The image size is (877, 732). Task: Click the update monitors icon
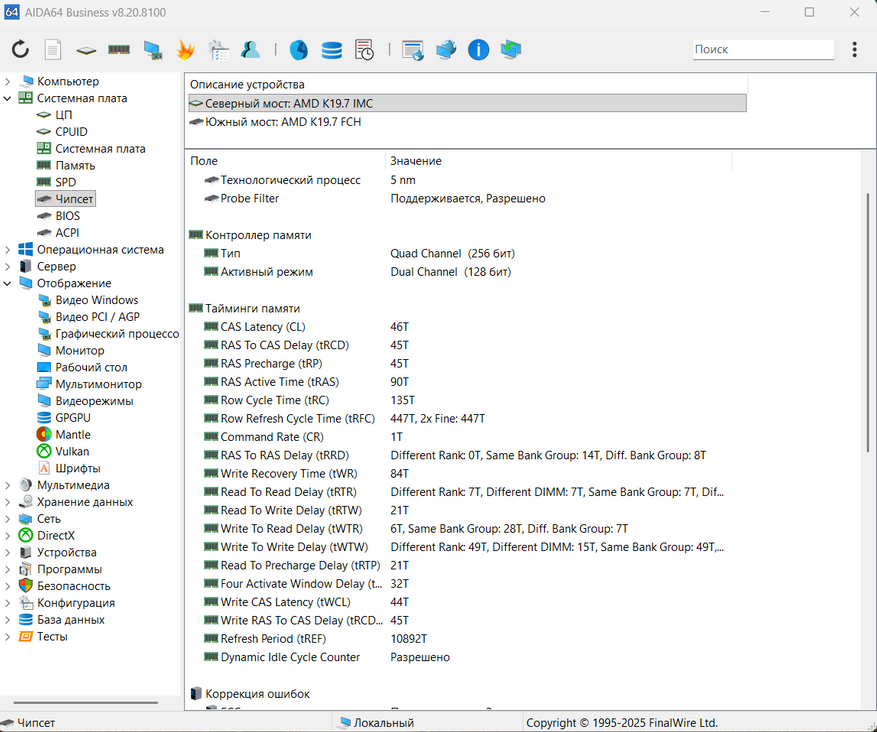pyautogui.click(x=511, y=49)
